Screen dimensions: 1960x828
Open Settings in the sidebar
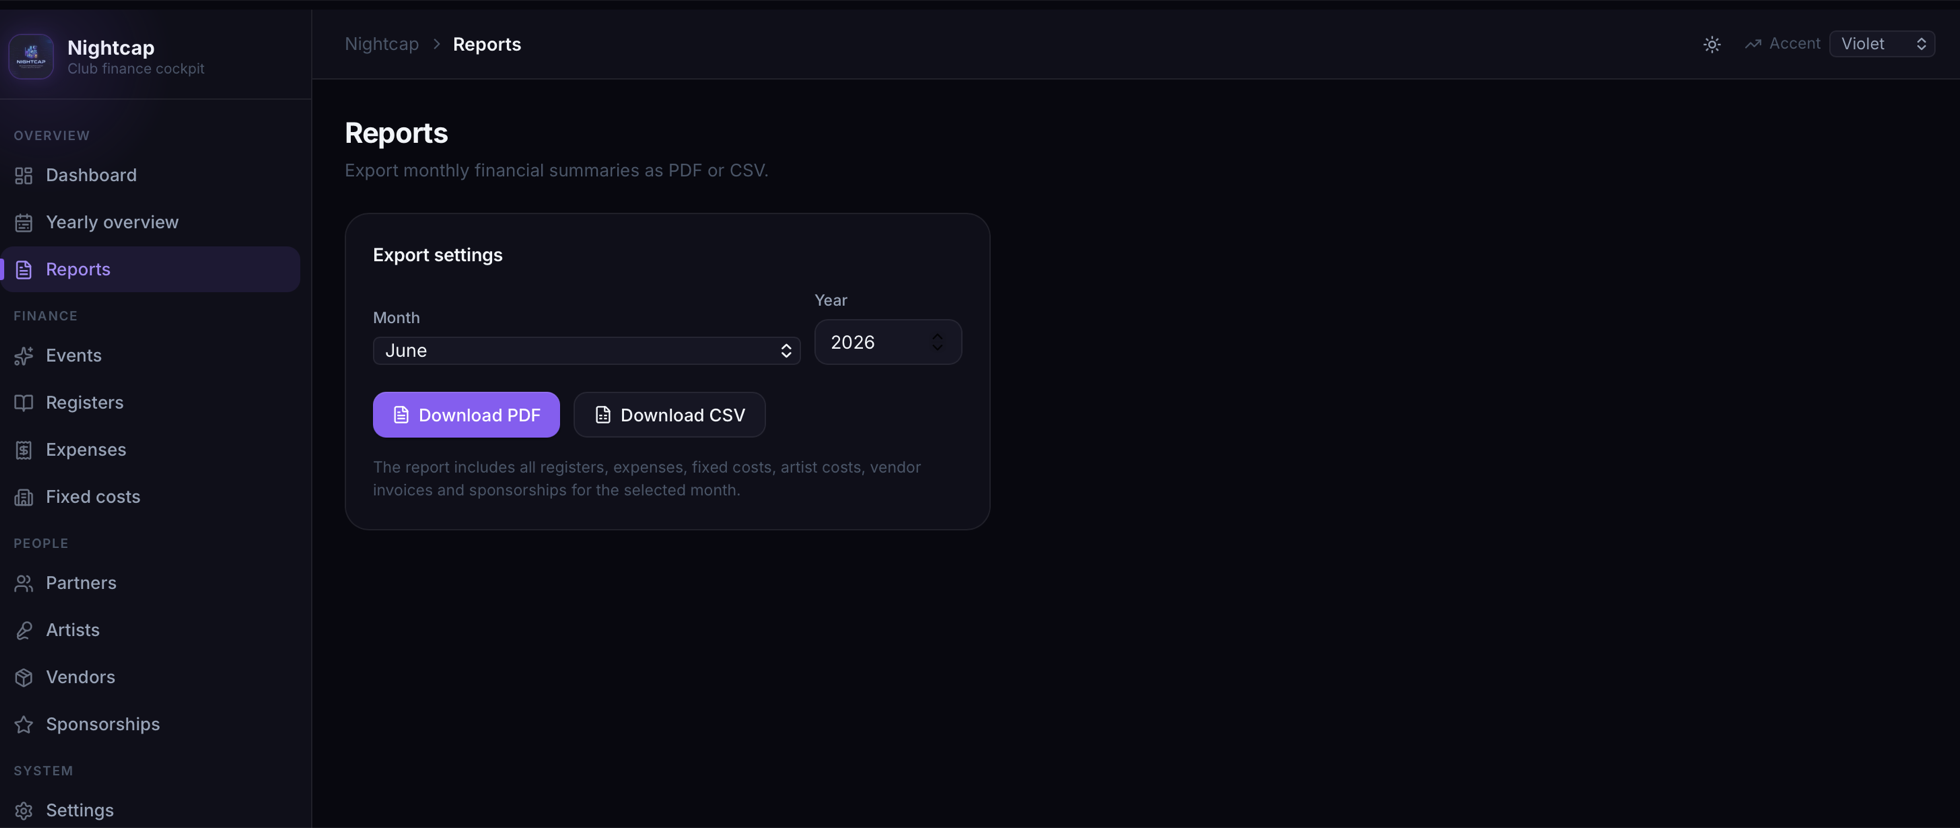tap(150, 810)
